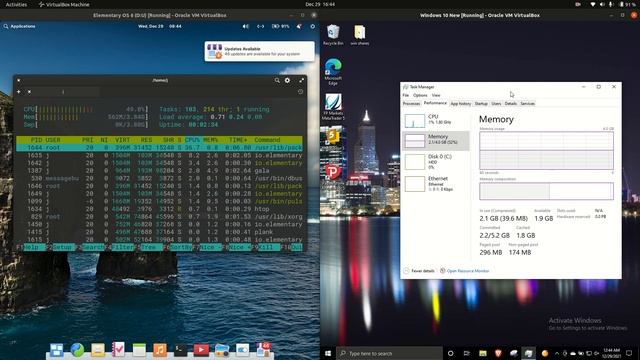Show hidden tray icons chevron
This screenshot has width=640, height=360.
[x=557, y=353]
